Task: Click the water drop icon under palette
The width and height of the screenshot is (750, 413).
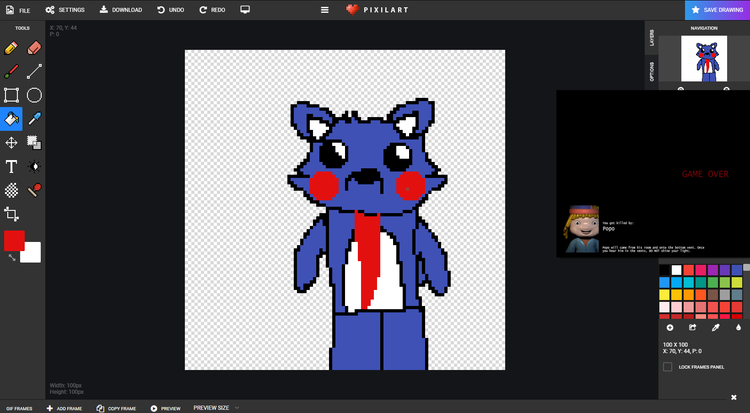Action: 738,327
